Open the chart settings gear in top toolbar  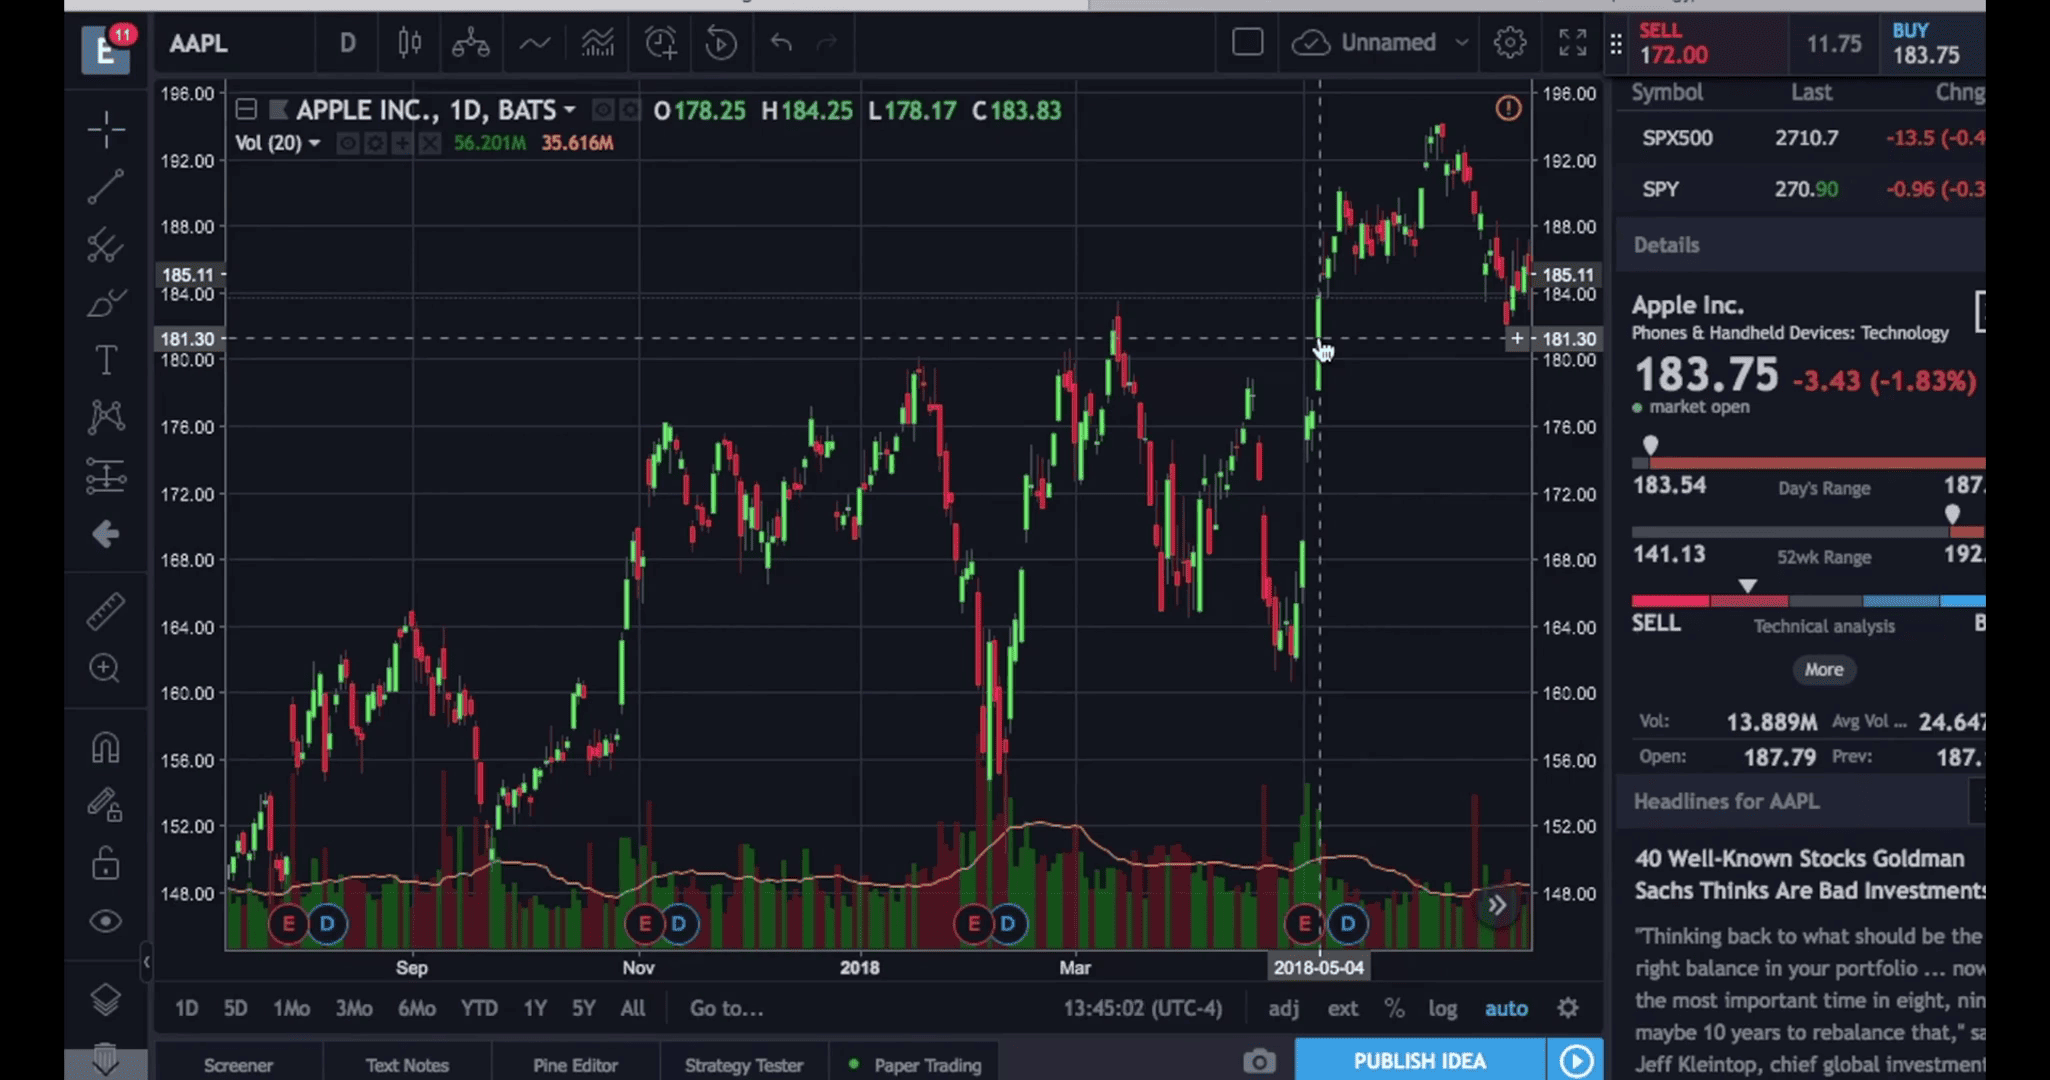point(1509,43)
